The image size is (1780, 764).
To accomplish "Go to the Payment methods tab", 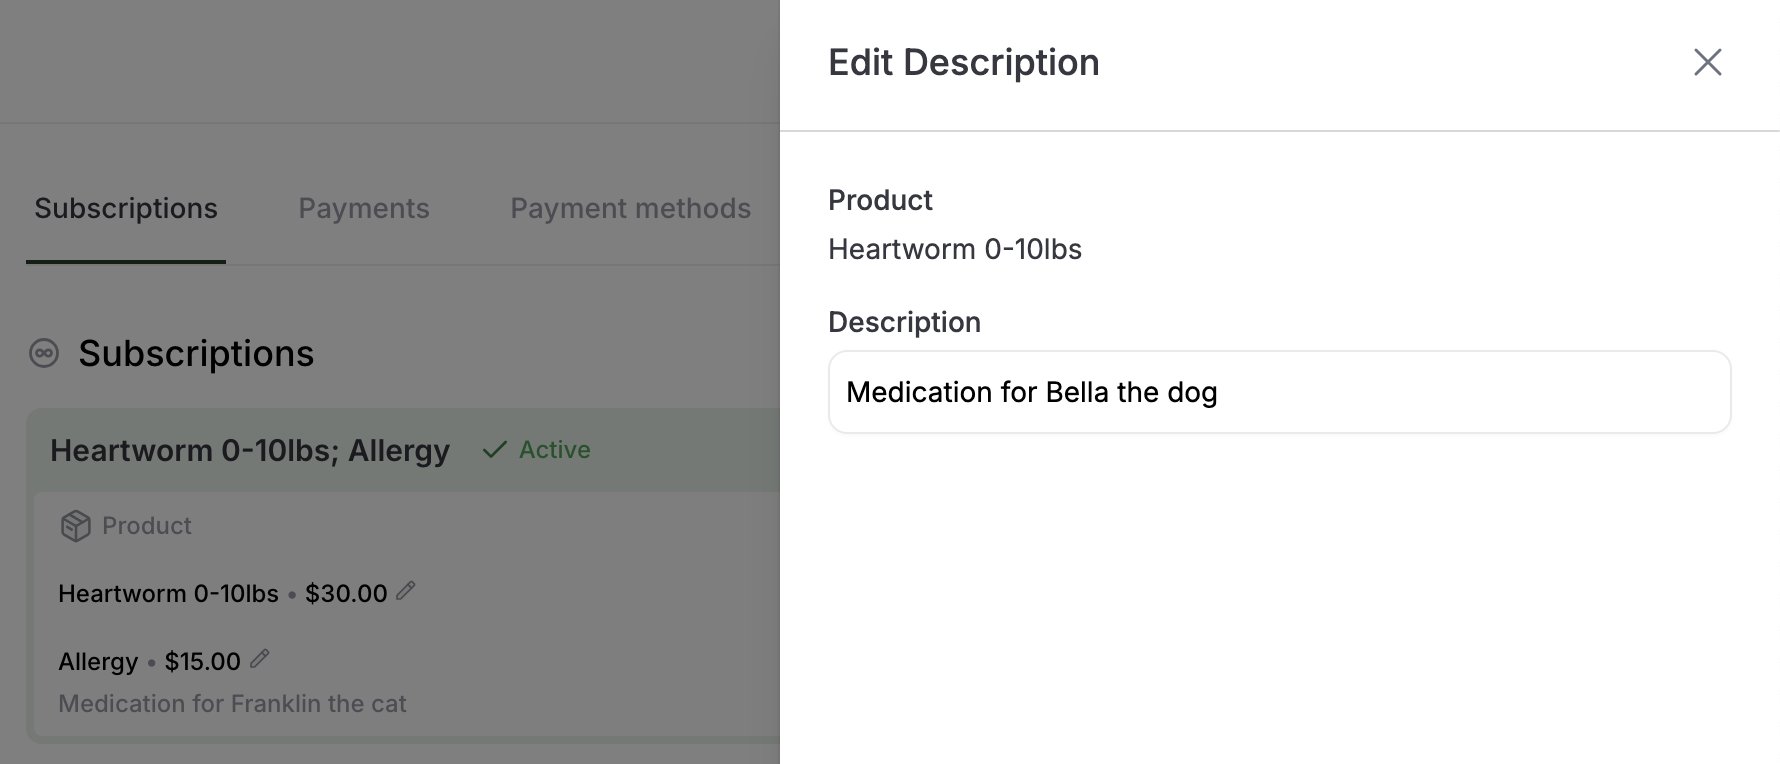I will pyautogui.click(x=631, y=208).
